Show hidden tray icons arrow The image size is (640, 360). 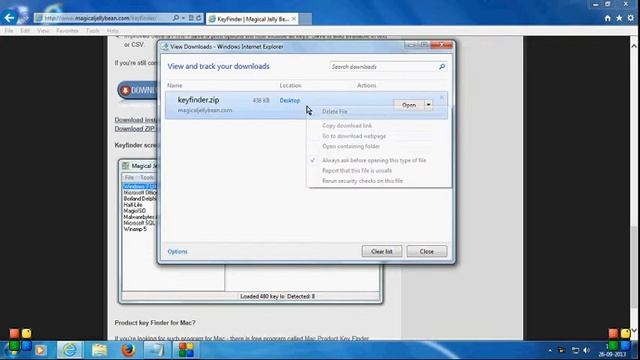pos(550,350)
